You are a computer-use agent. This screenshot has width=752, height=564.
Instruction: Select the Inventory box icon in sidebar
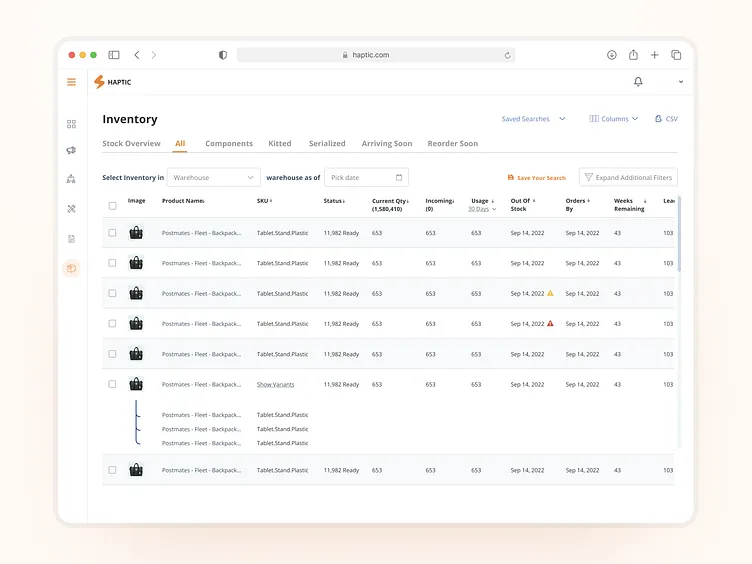(x=71, y=268)
